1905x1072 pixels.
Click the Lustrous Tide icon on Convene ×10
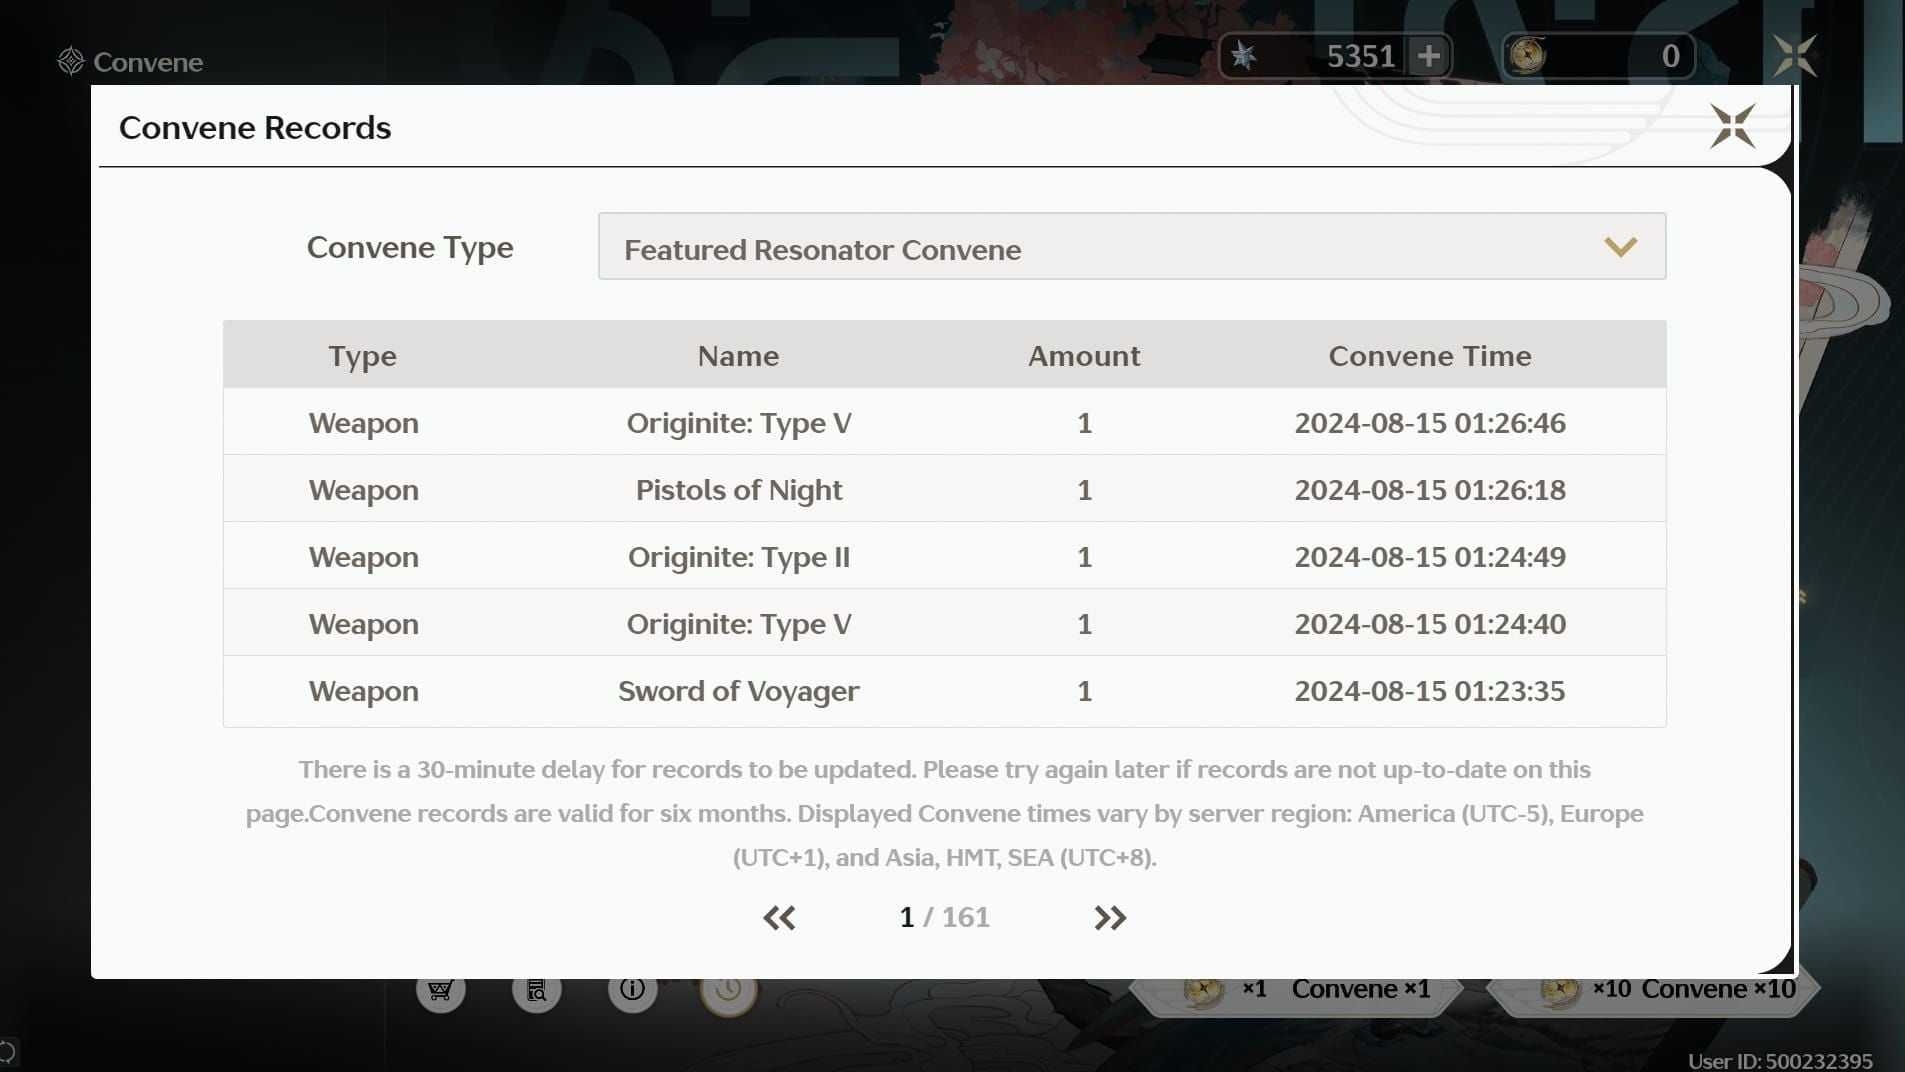pyautogui.click(x=1560, y=988)
